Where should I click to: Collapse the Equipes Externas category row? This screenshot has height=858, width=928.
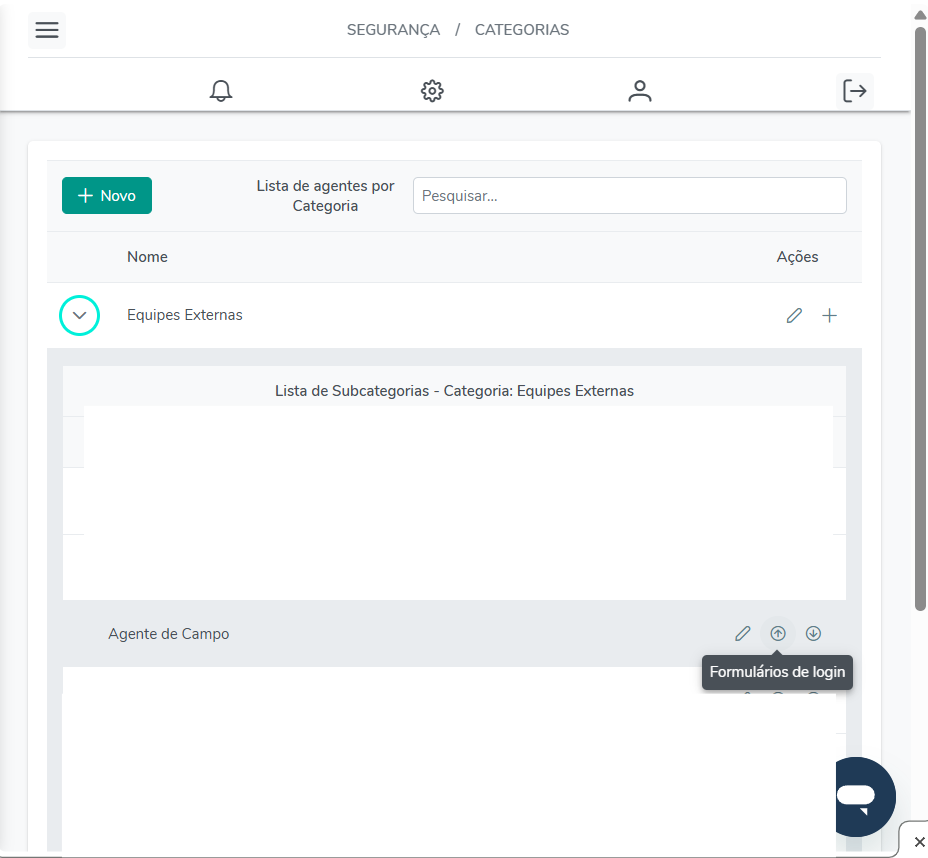pyautogui.click(x=80, y=316)
